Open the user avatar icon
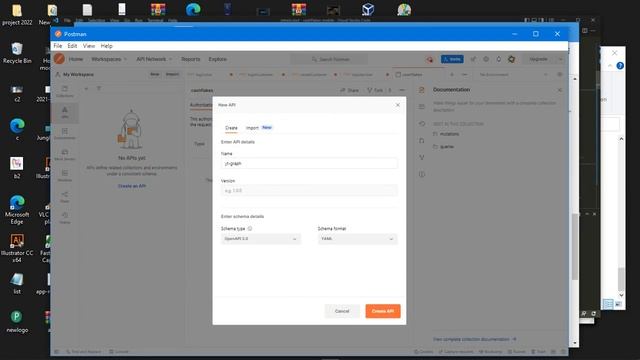640x360 pixels. [511, 59]
